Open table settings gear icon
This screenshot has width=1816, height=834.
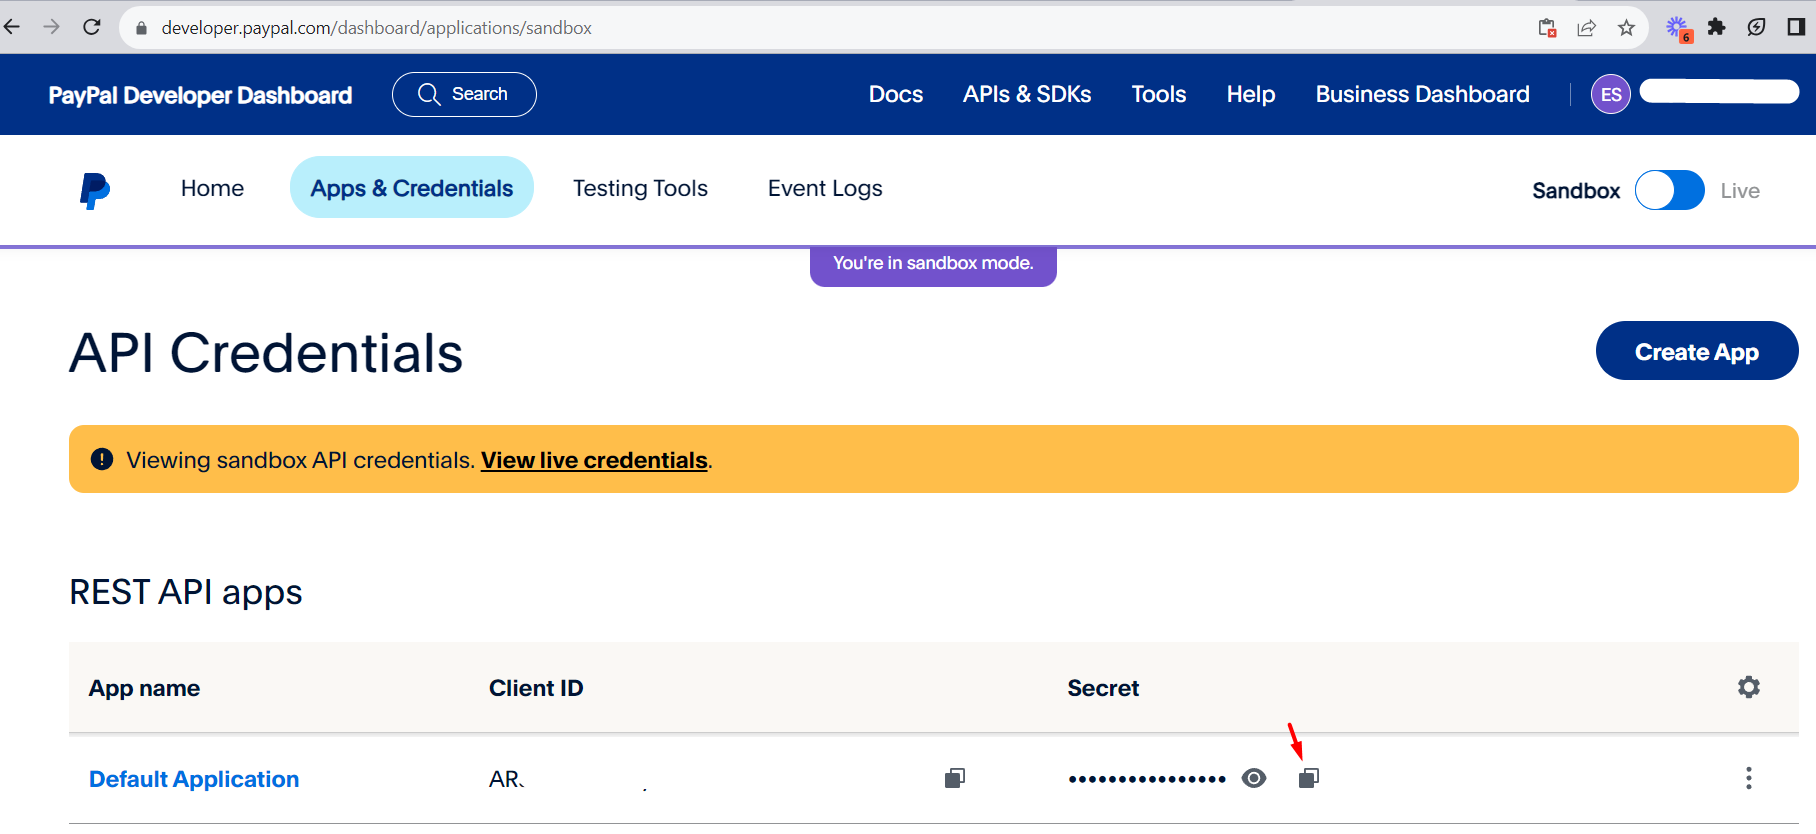coord(1749,687)
